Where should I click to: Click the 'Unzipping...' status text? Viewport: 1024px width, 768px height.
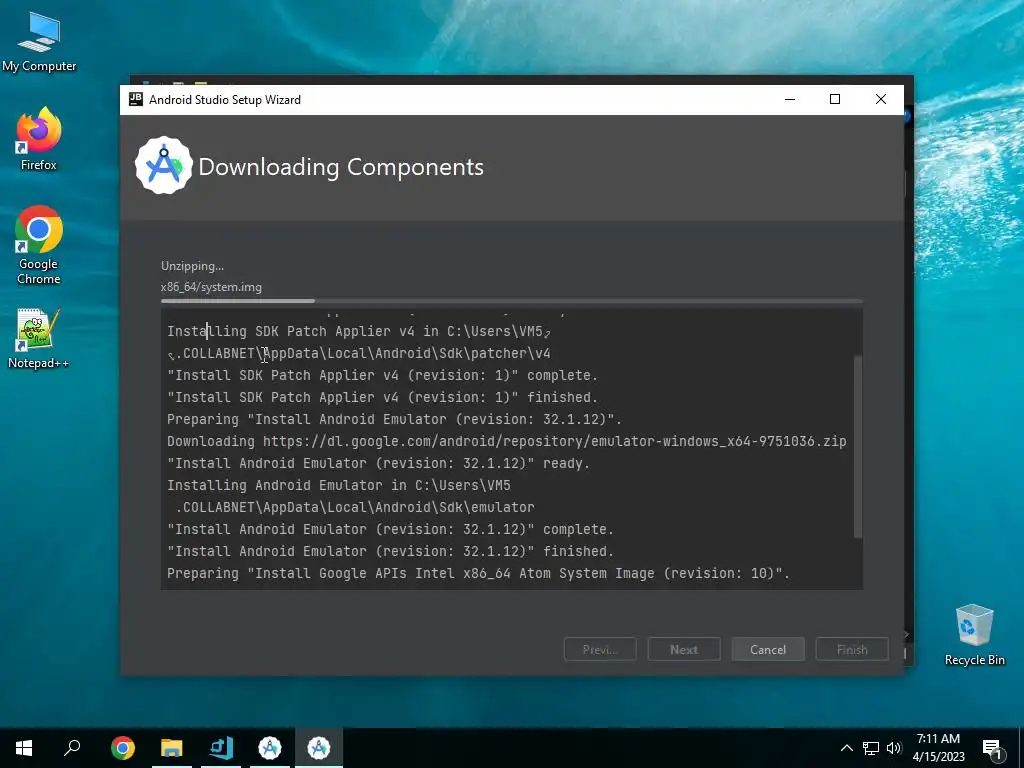pos(192,266)
